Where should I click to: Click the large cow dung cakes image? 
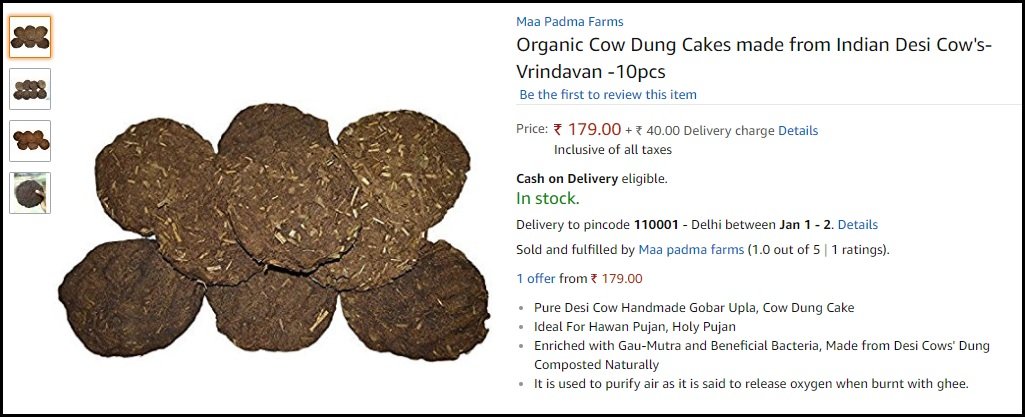click(274, 232)
